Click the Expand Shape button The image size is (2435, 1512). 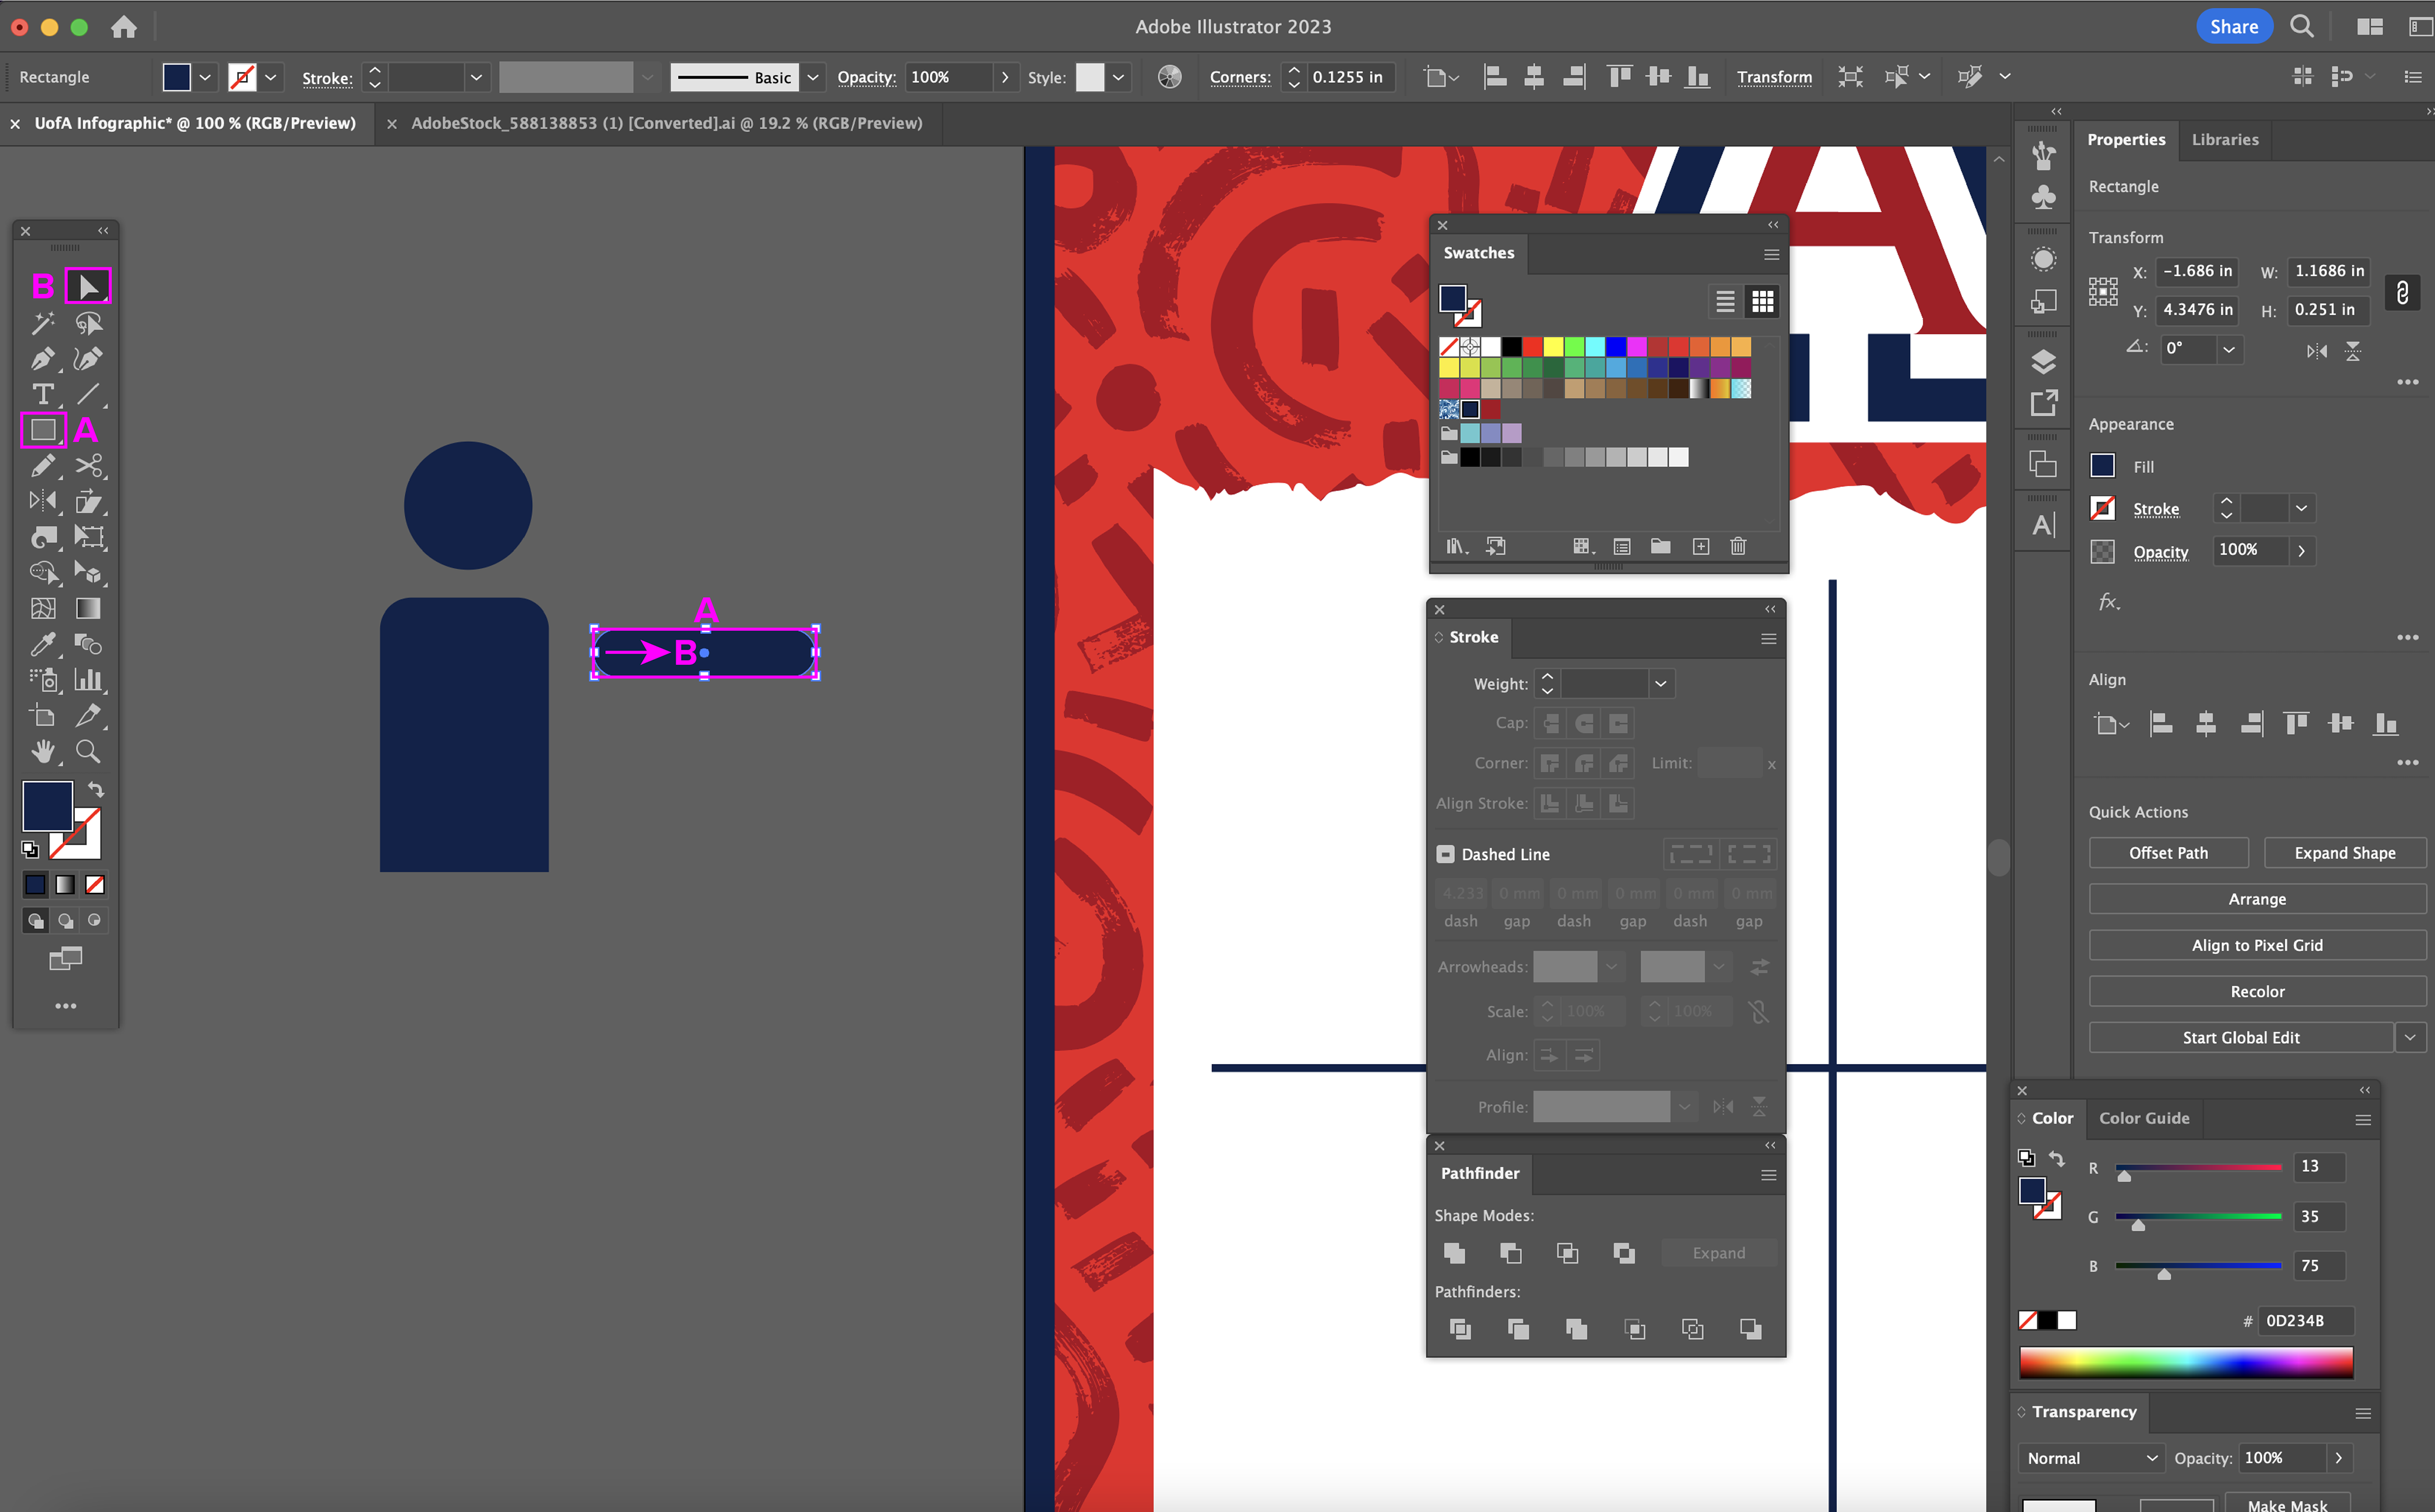point(2344,853)
